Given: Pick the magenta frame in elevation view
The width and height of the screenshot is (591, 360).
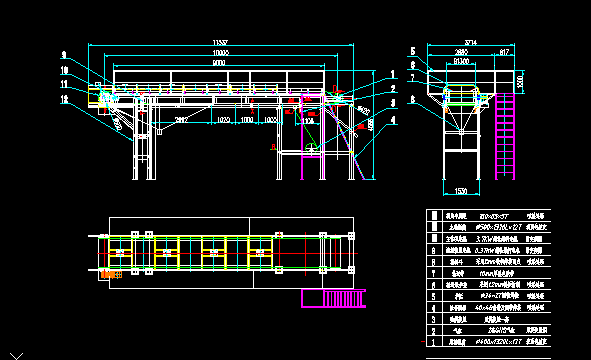Looking at the screenshot, I should tap(312, 137).
